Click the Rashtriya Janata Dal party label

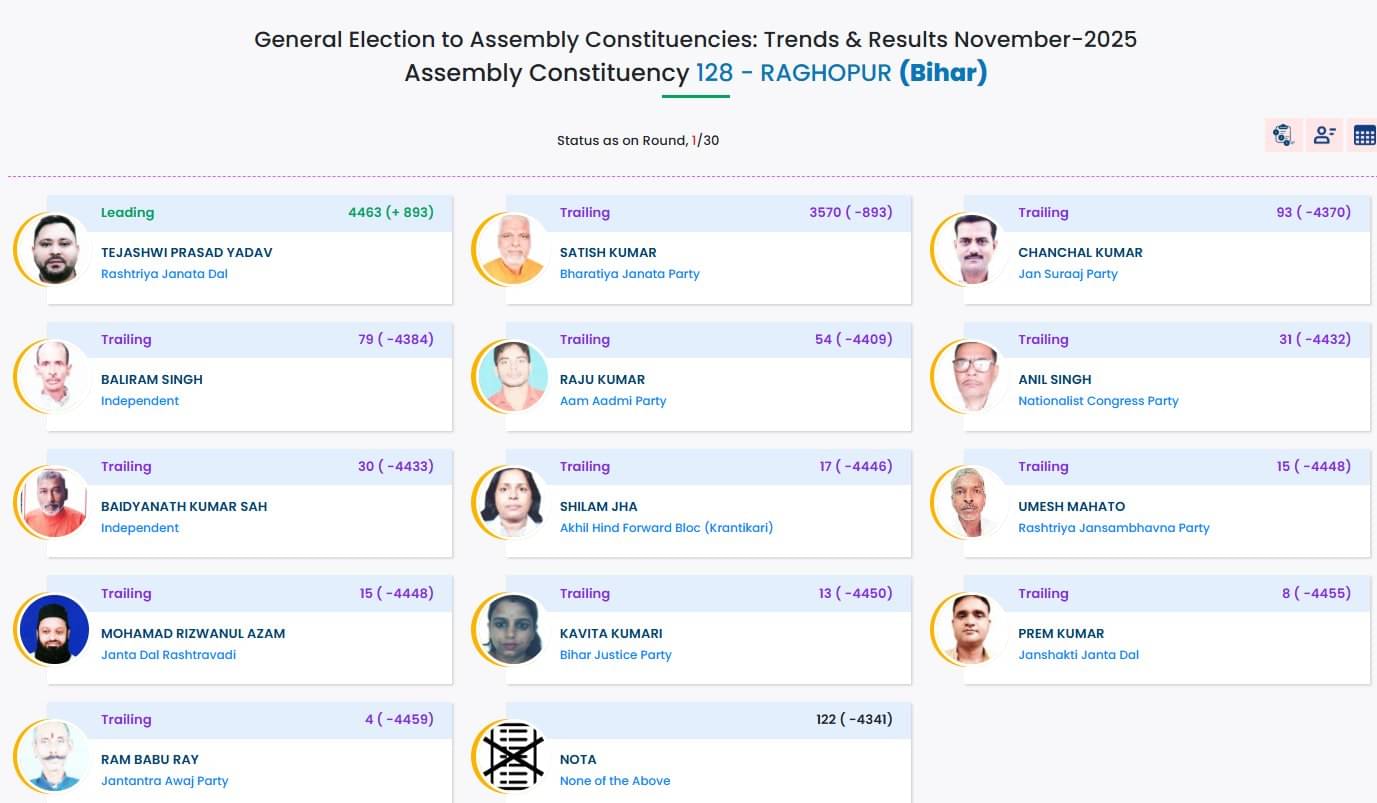click(x=164, y=274)
